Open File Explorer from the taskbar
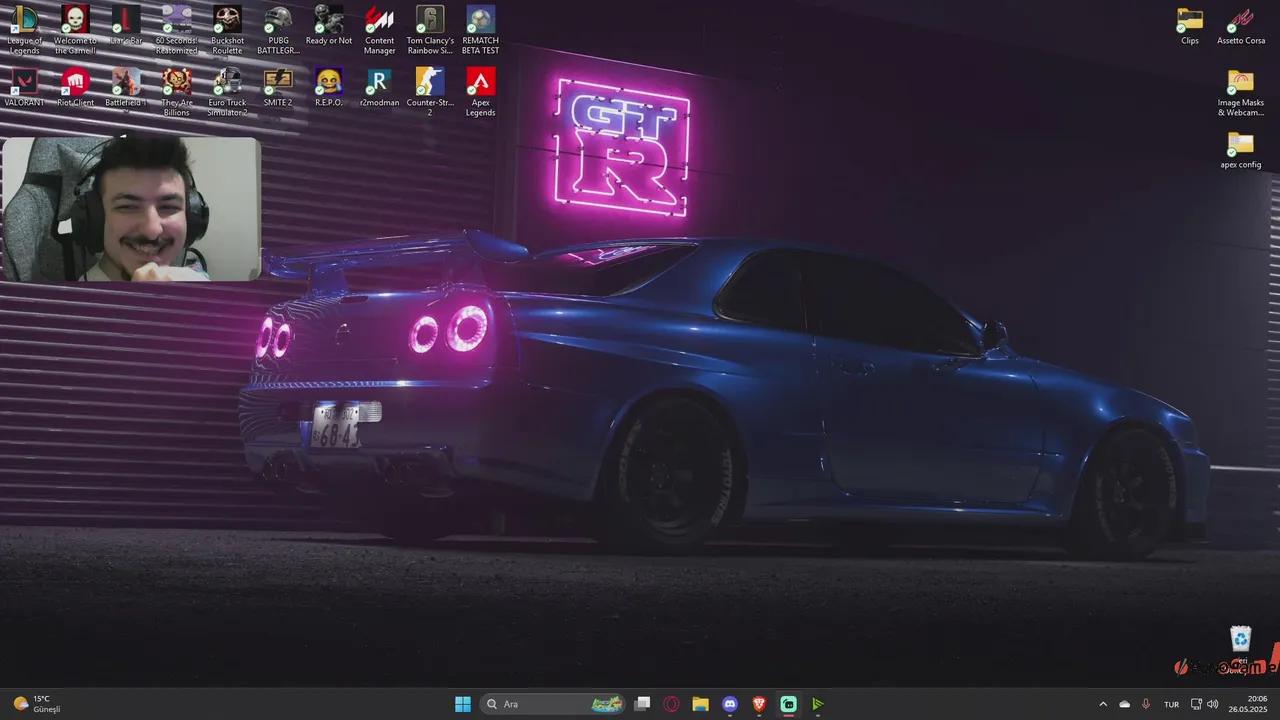The height and width of the screenshot is (720, 1280). 701,704
